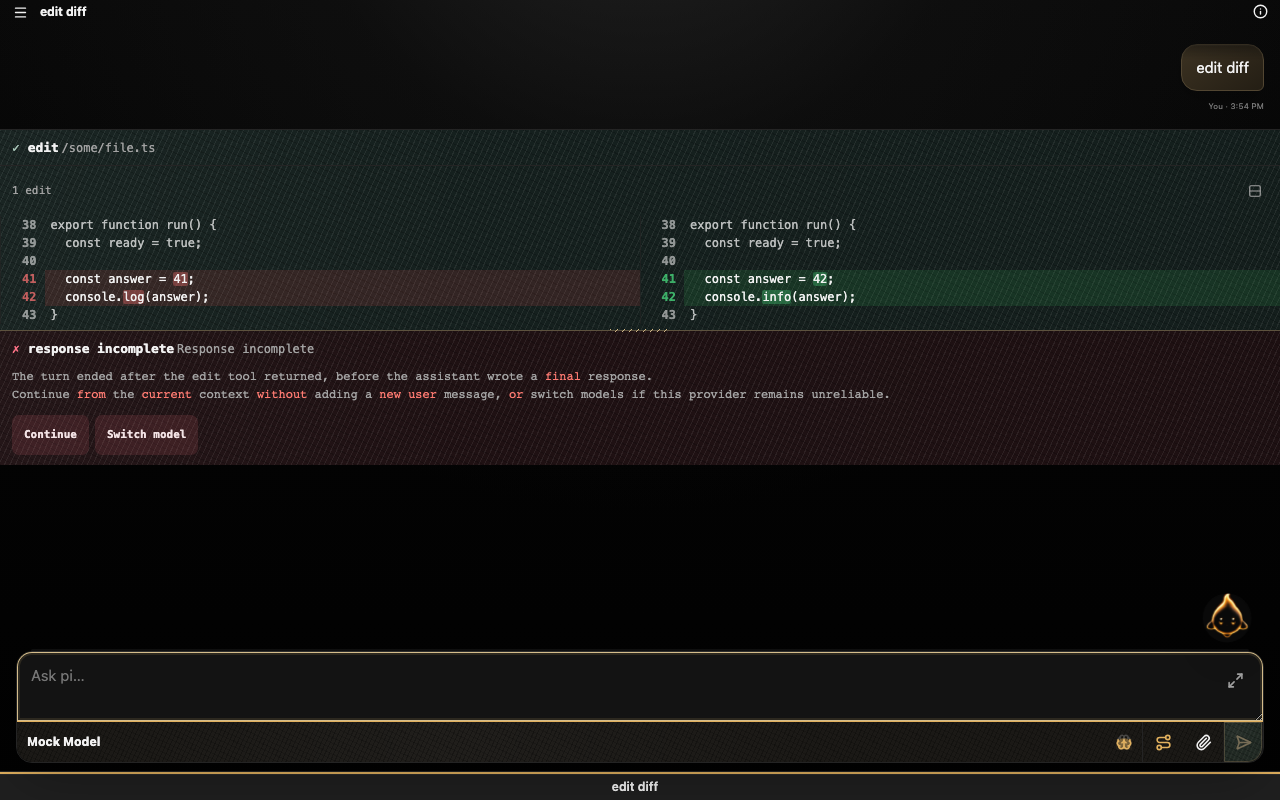The image size is (1280, 800).
Task: Open the Mock Model selector
Action: pyautogui.click(x=64, y=742)
